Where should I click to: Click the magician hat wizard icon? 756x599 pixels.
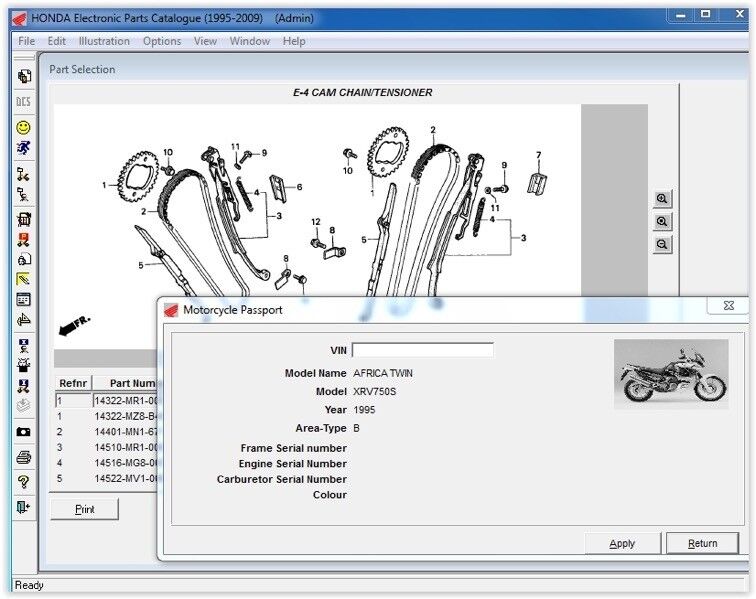(24, 365)
